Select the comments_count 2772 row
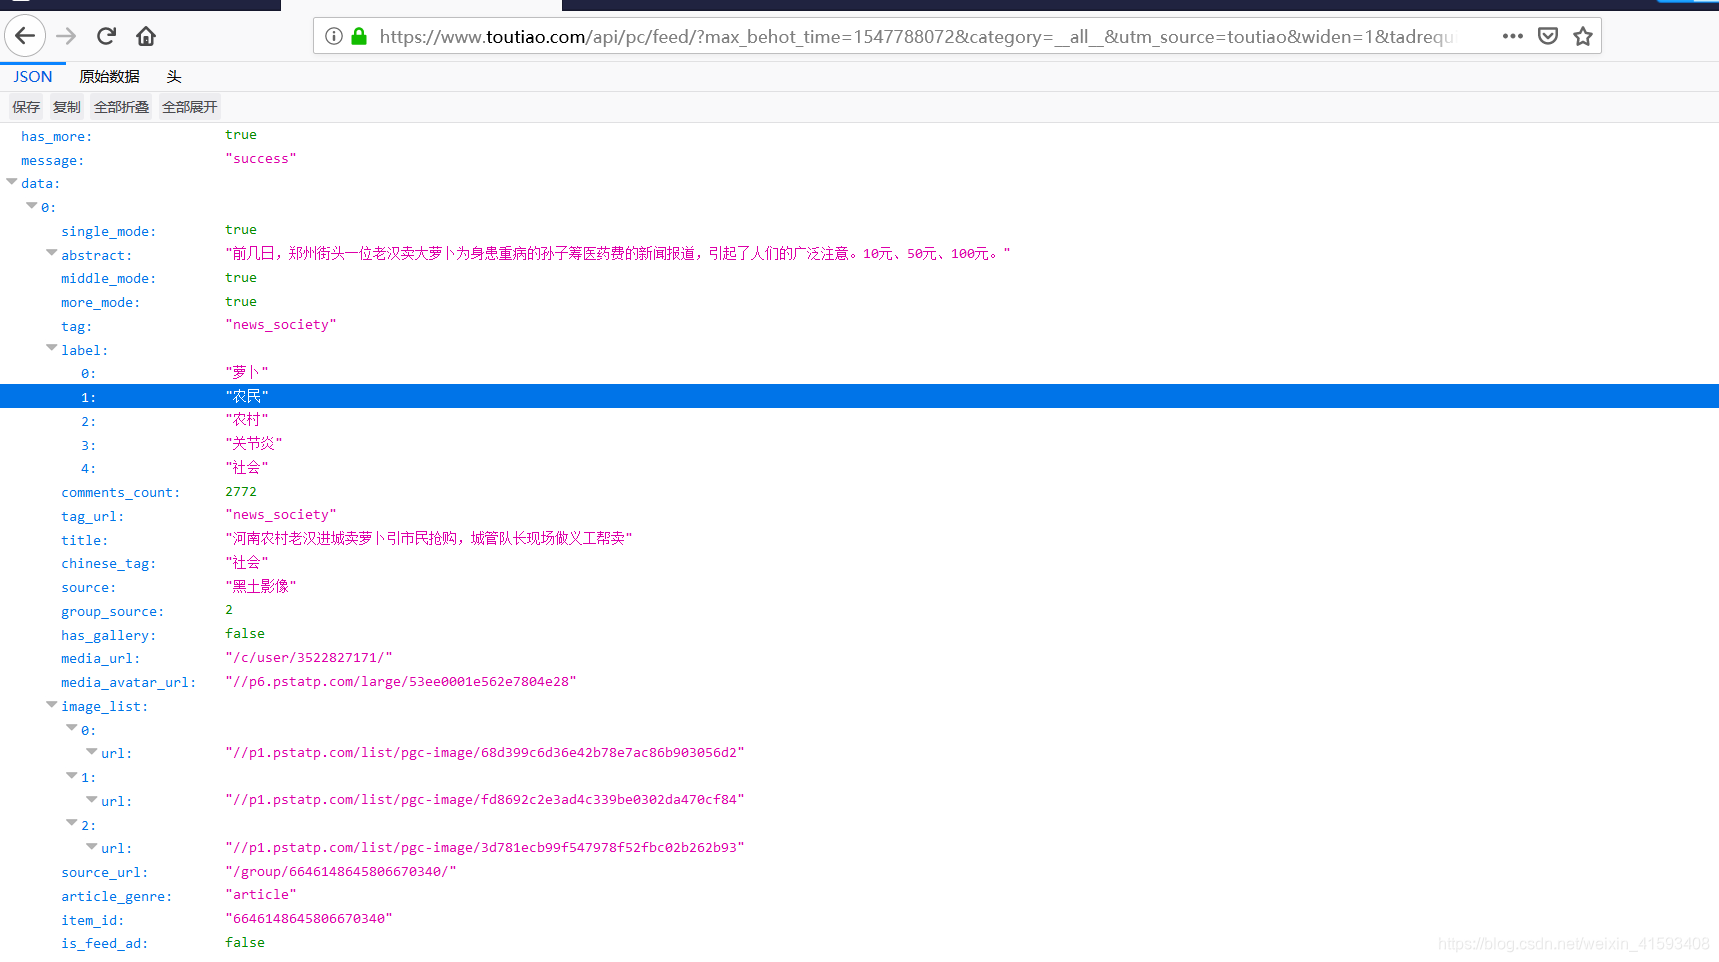 pyautogui.click(x=859, y=492)
